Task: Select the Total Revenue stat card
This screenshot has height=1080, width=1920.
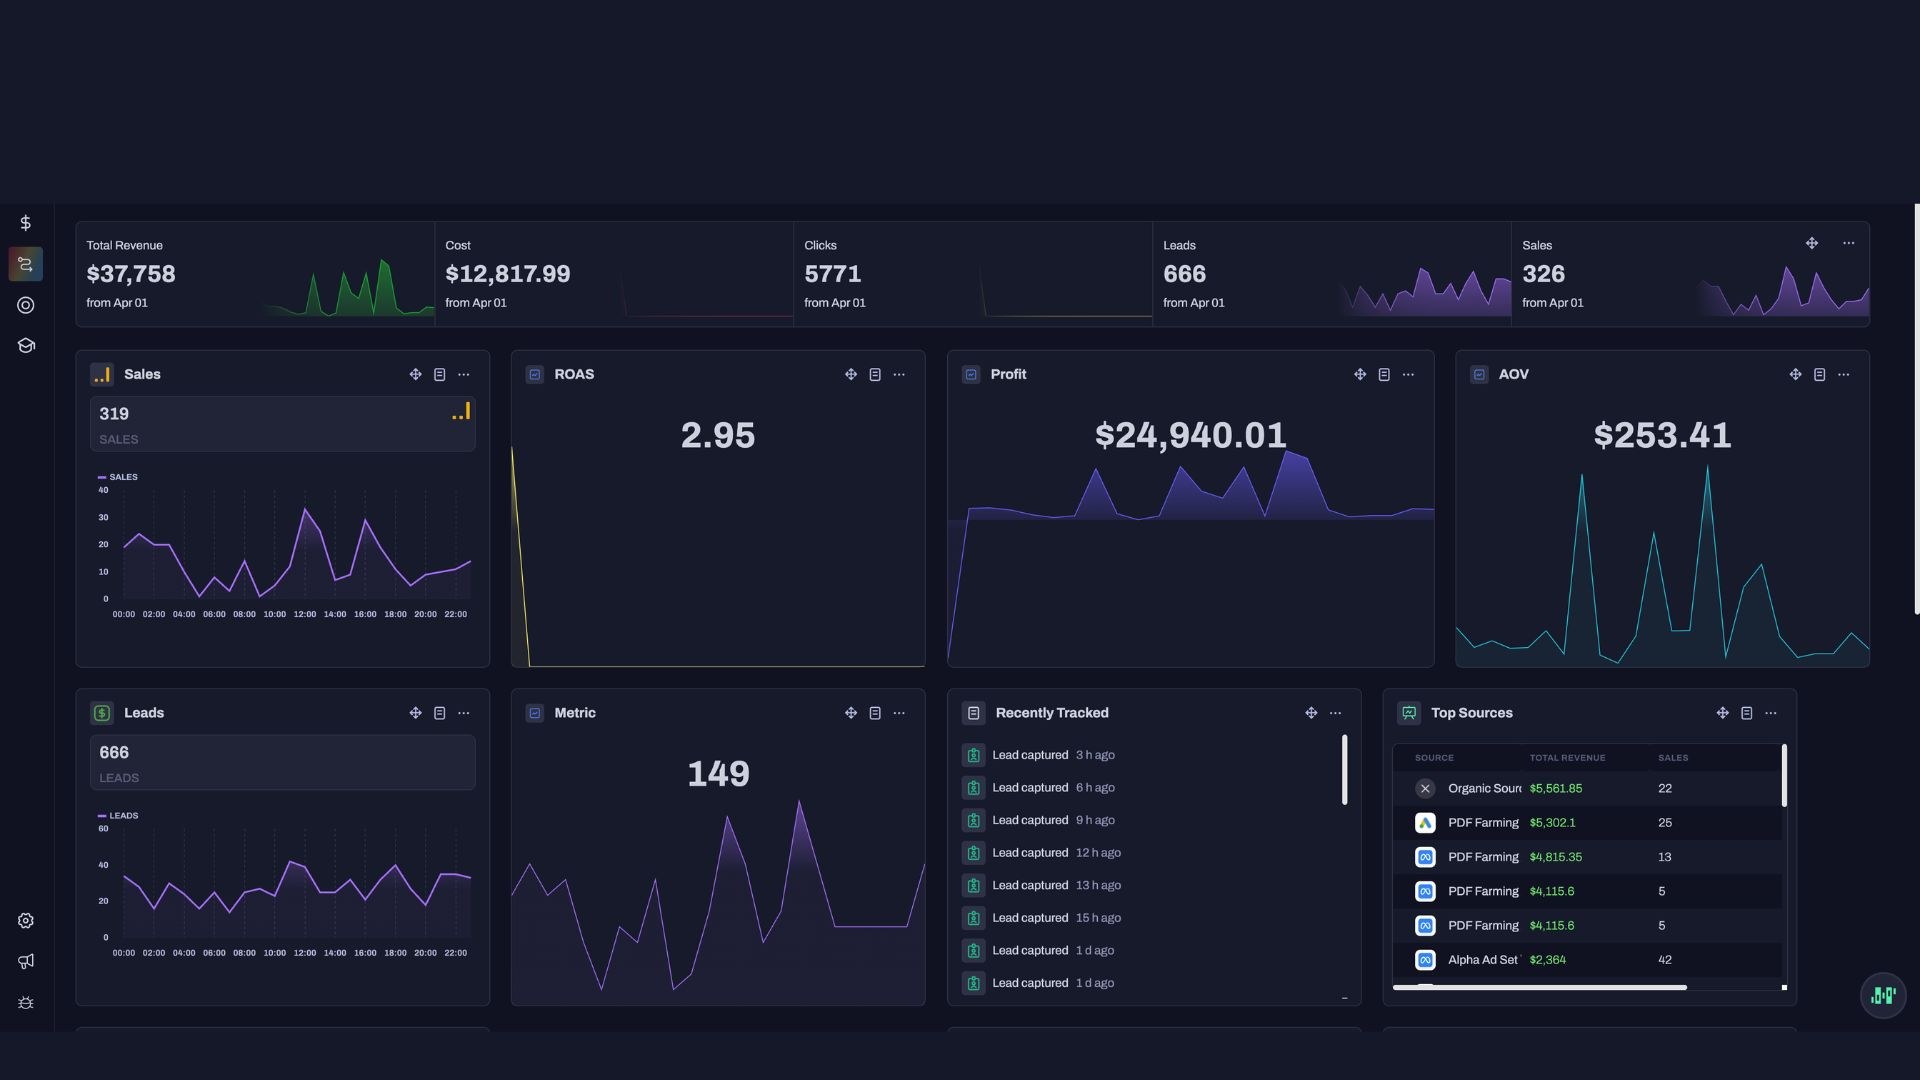Action: point(255,274)
